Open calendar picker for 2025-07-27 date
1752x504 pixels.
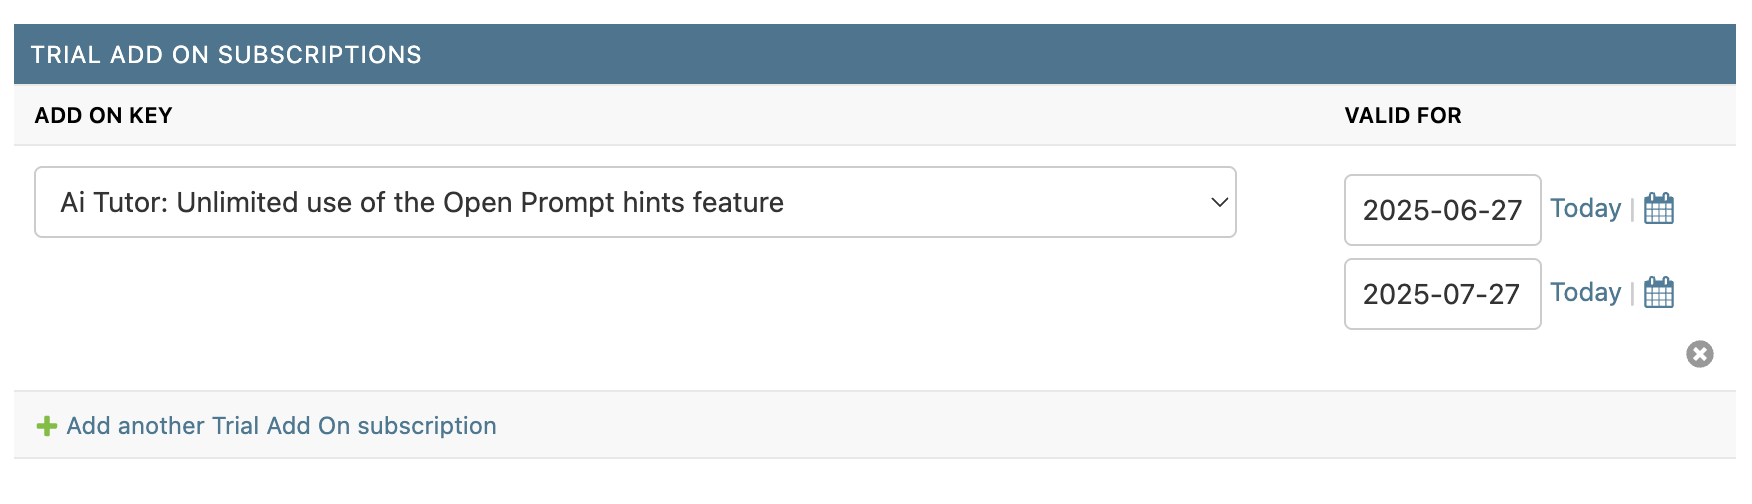click(1658, 293)
